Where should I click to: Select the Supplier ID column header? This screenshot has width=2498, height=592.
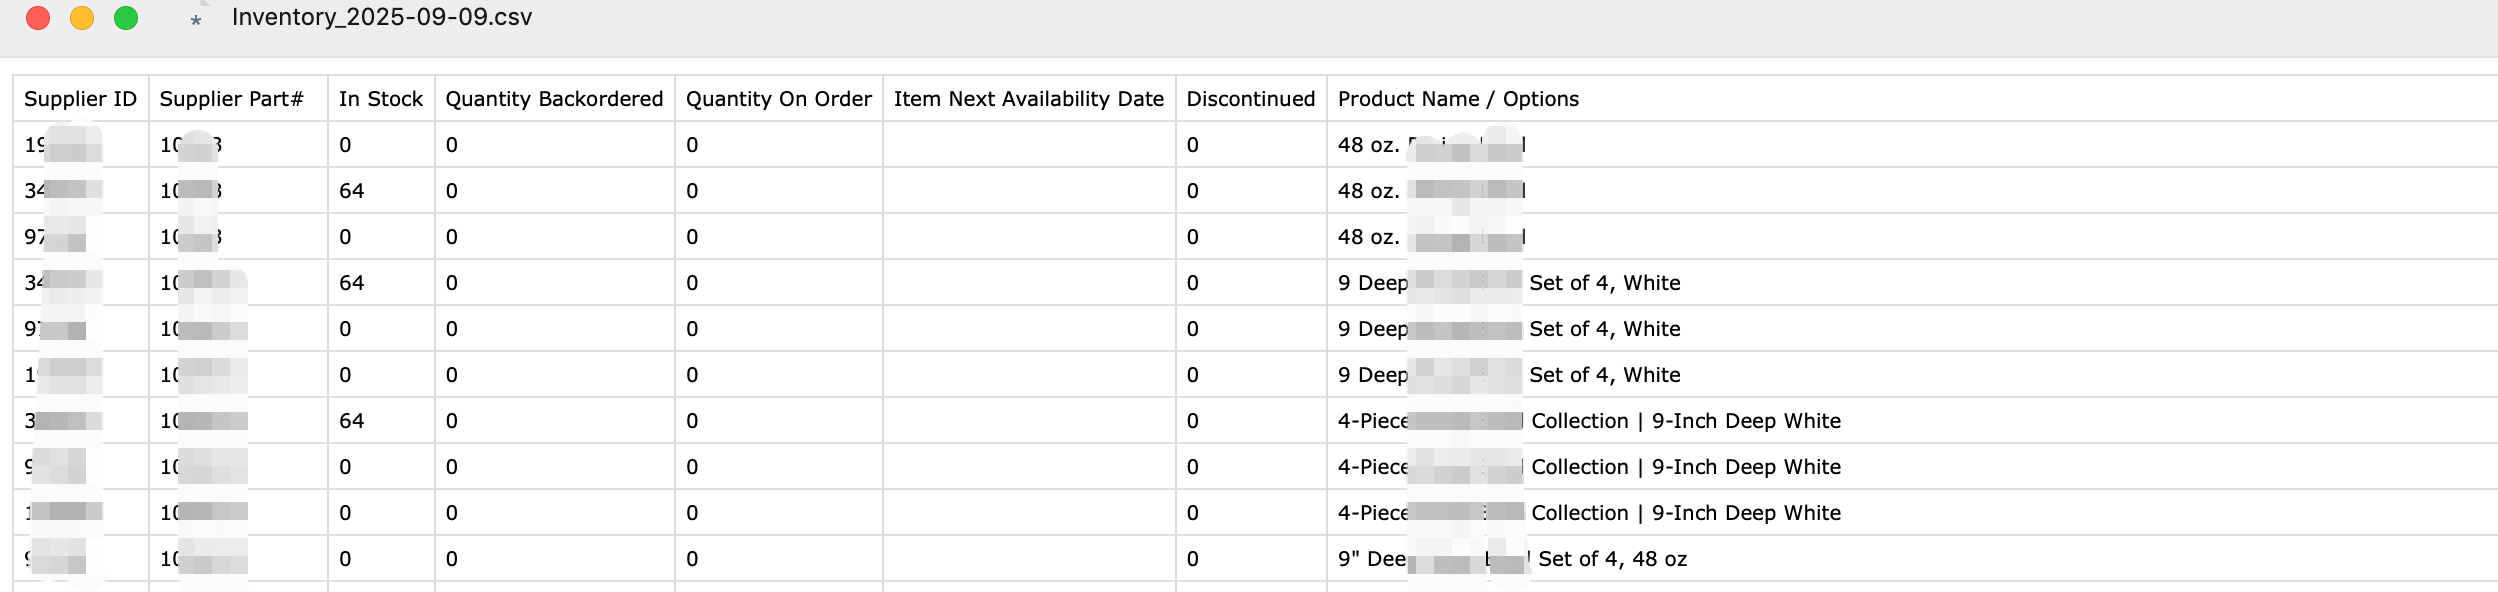pyautogui.click(x=80, y=99)
